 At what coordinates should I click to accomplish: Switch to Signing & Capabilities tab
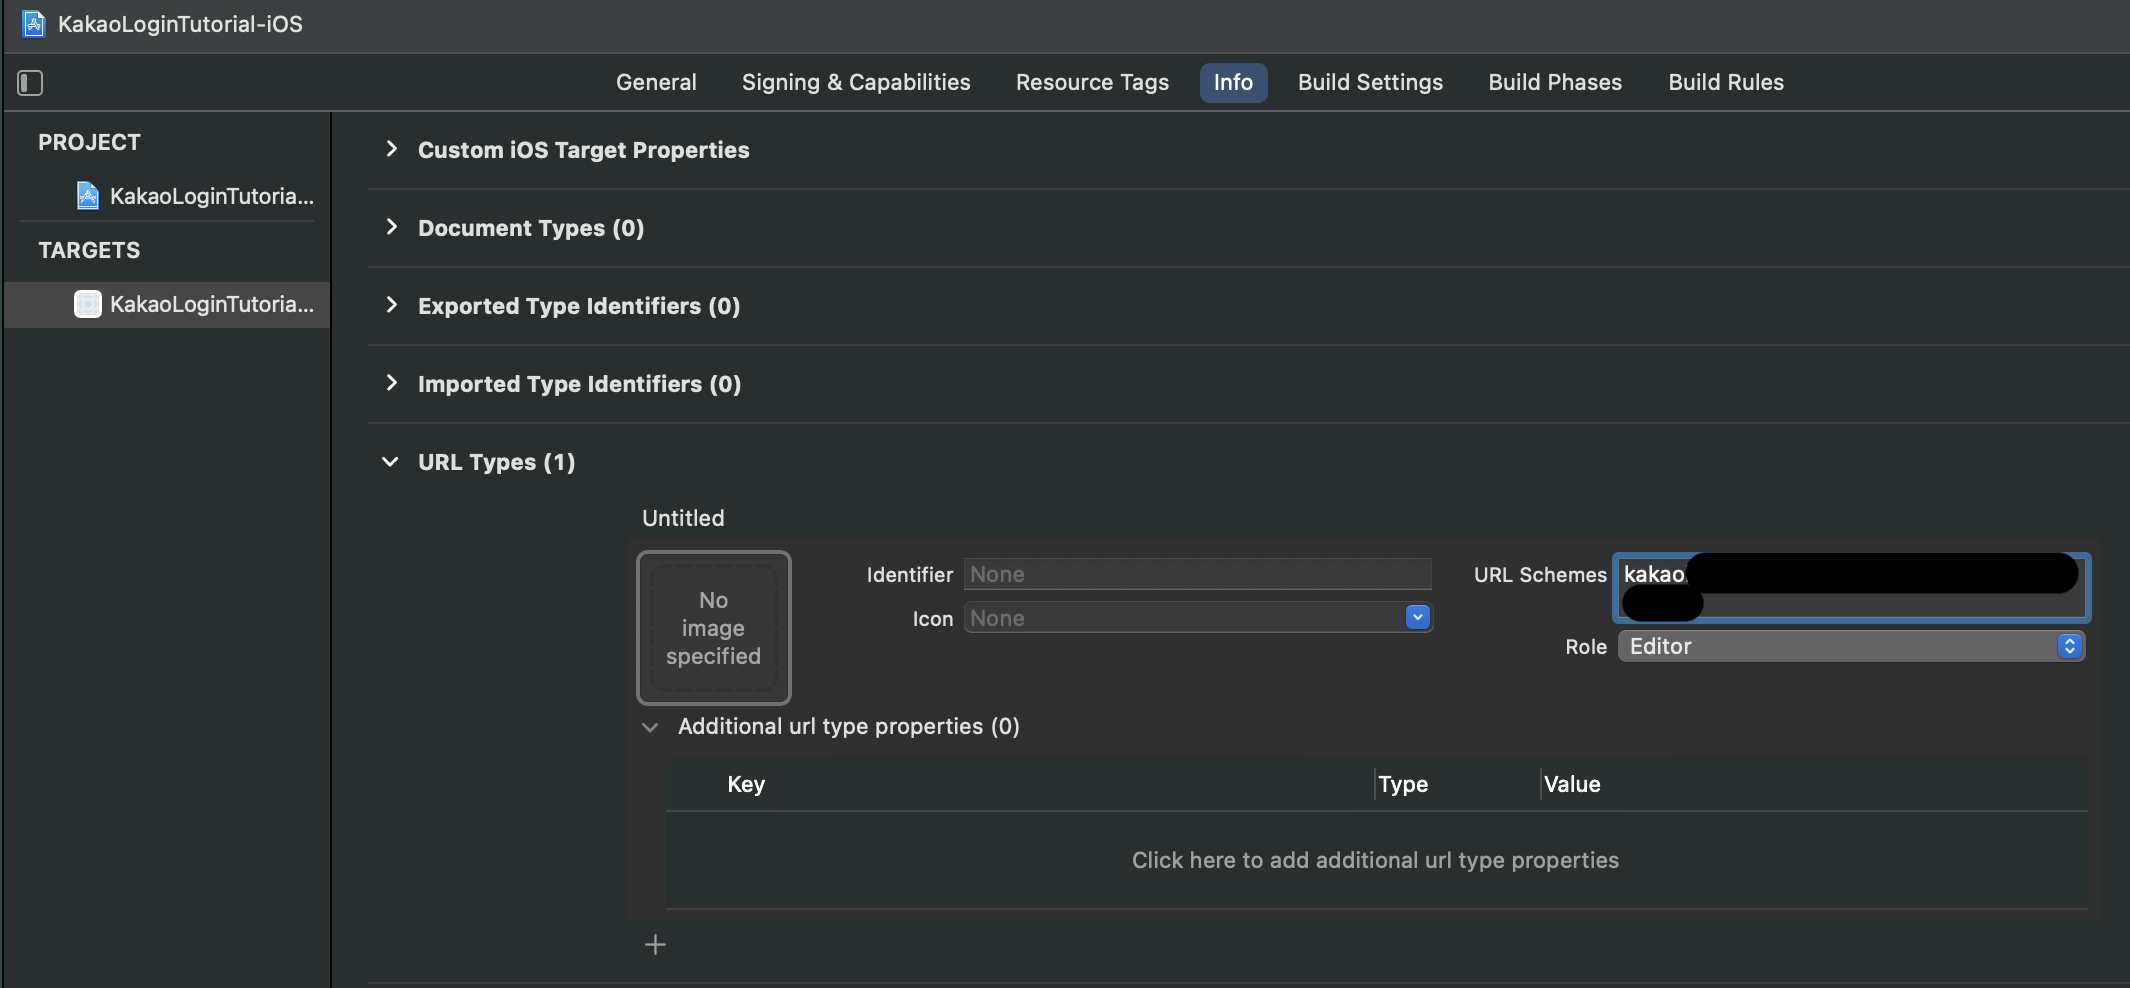click(x=856, y=83)
